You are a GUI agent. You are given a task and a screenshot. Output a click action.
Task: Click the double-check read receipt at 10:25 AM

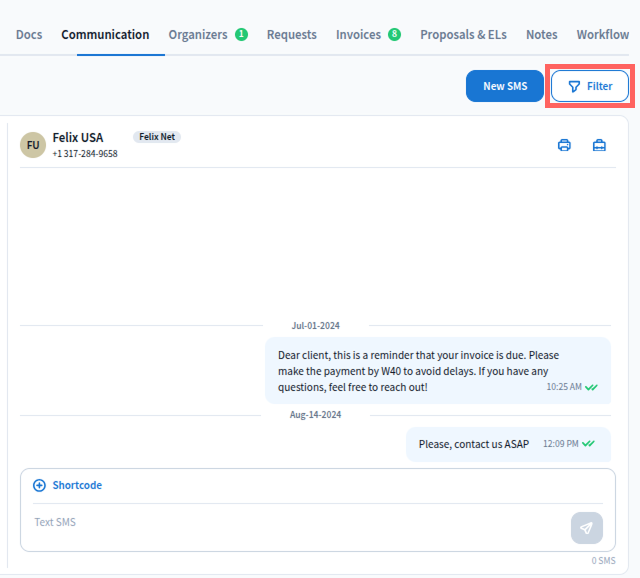592,387
